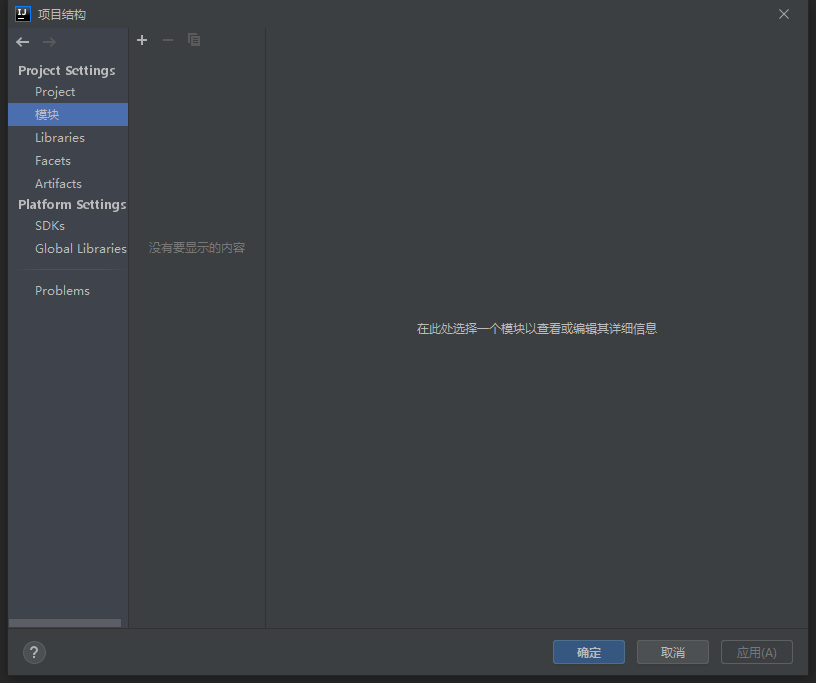Close the 项目结构 dialog window
Viewport: 816px width, 683px height.
784,14
